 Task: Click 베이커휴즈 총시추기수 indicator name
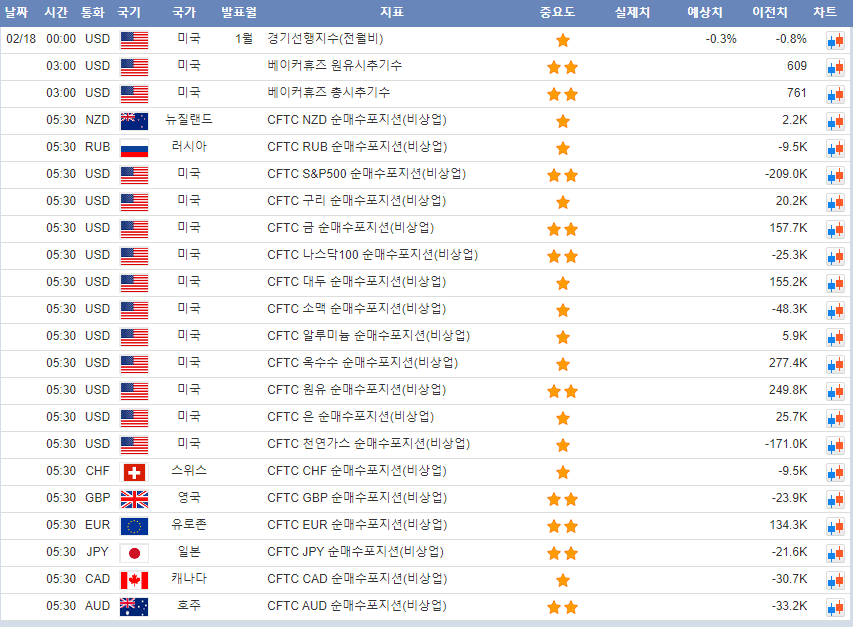(329, 93)
